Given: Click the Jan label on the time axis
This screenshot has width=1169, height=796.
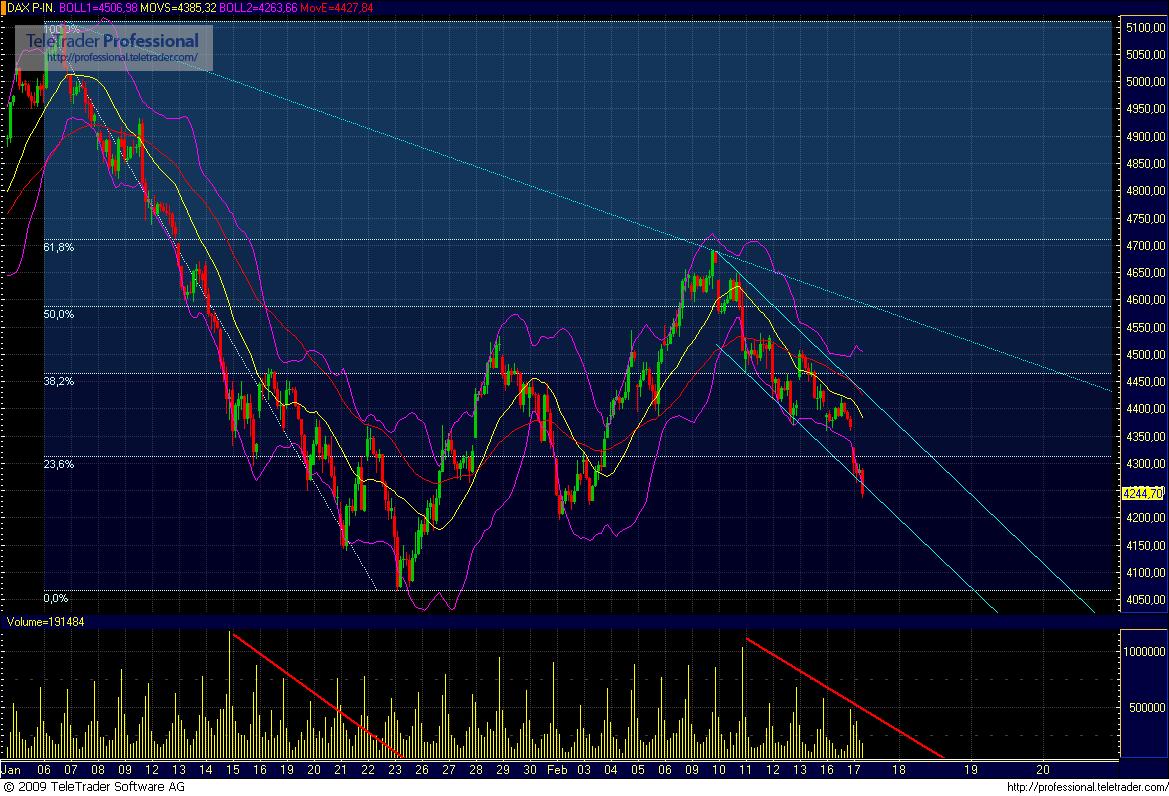Looking at the screenshot, I should (12, 770).
